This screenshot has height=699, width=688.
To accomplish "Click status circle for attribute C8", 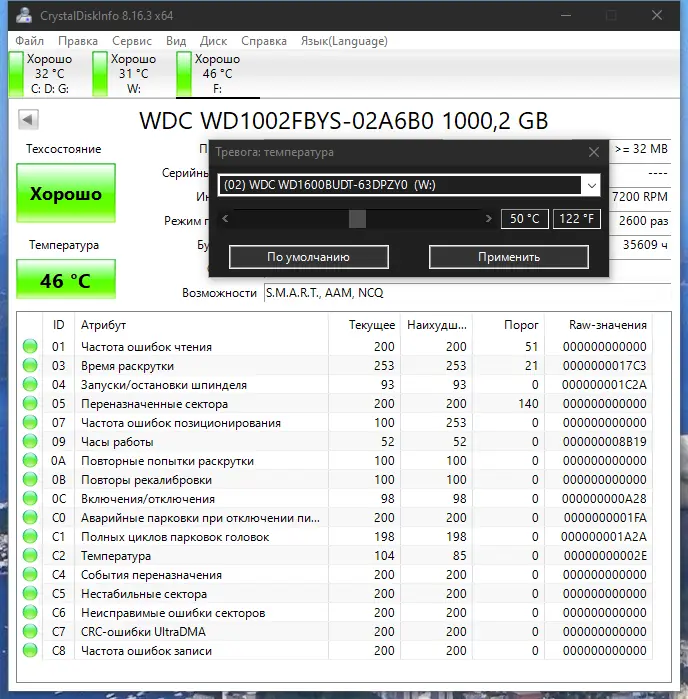I will 30,650.
